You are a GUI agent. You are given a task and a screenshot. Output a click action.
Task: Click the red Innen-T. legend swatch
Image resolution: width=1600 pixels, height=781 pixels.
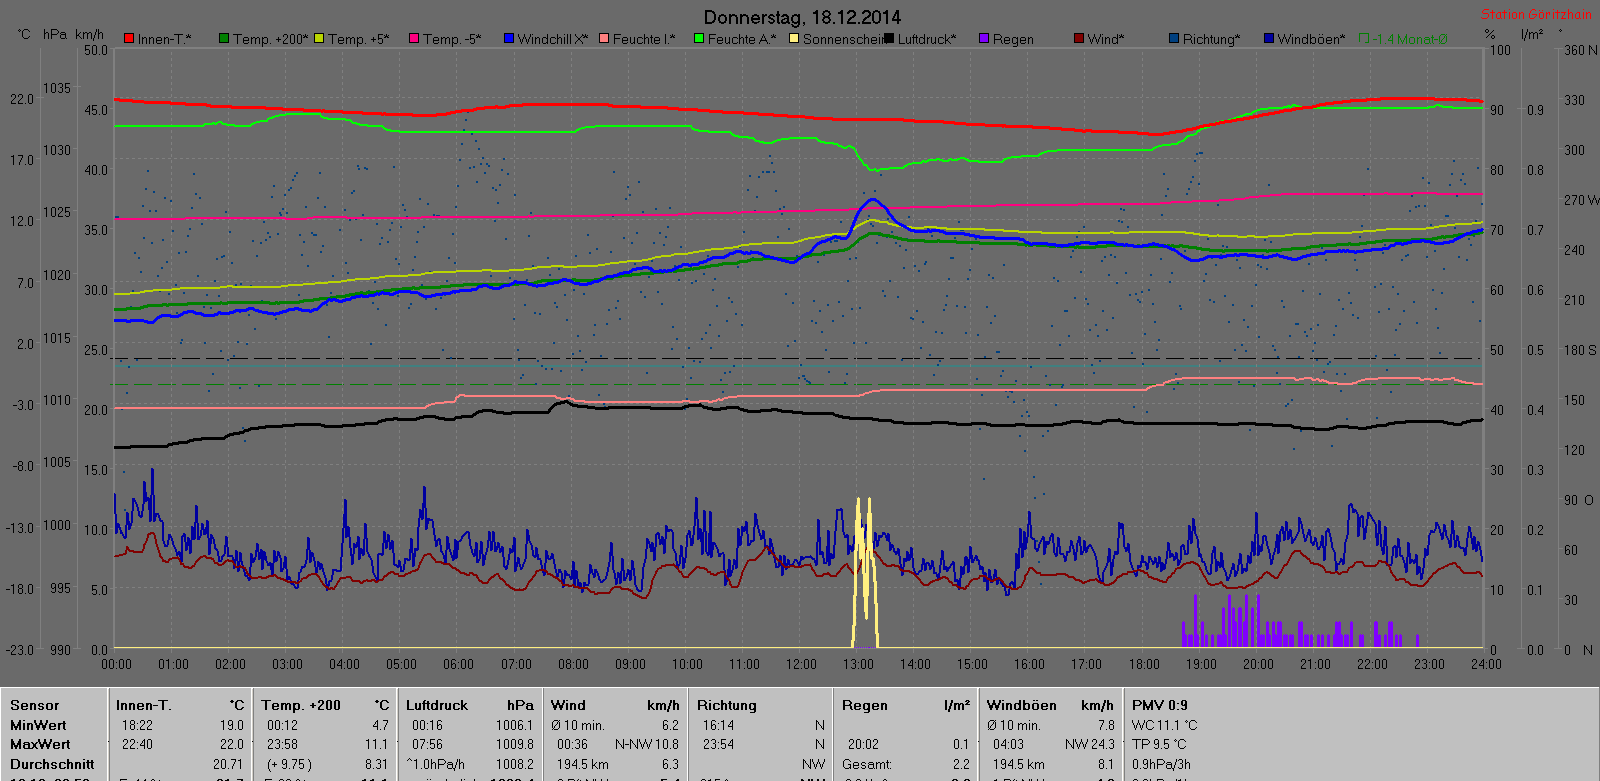point(129,39)
